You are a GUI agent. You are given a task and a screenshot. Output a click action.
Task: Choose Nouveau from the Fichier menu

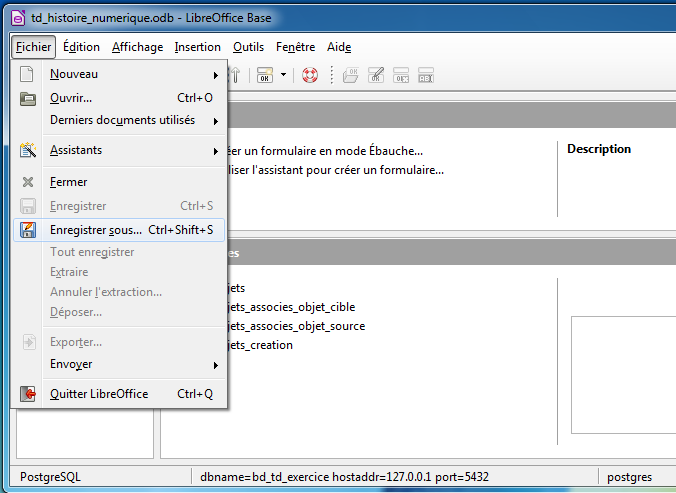pos(119,74)
